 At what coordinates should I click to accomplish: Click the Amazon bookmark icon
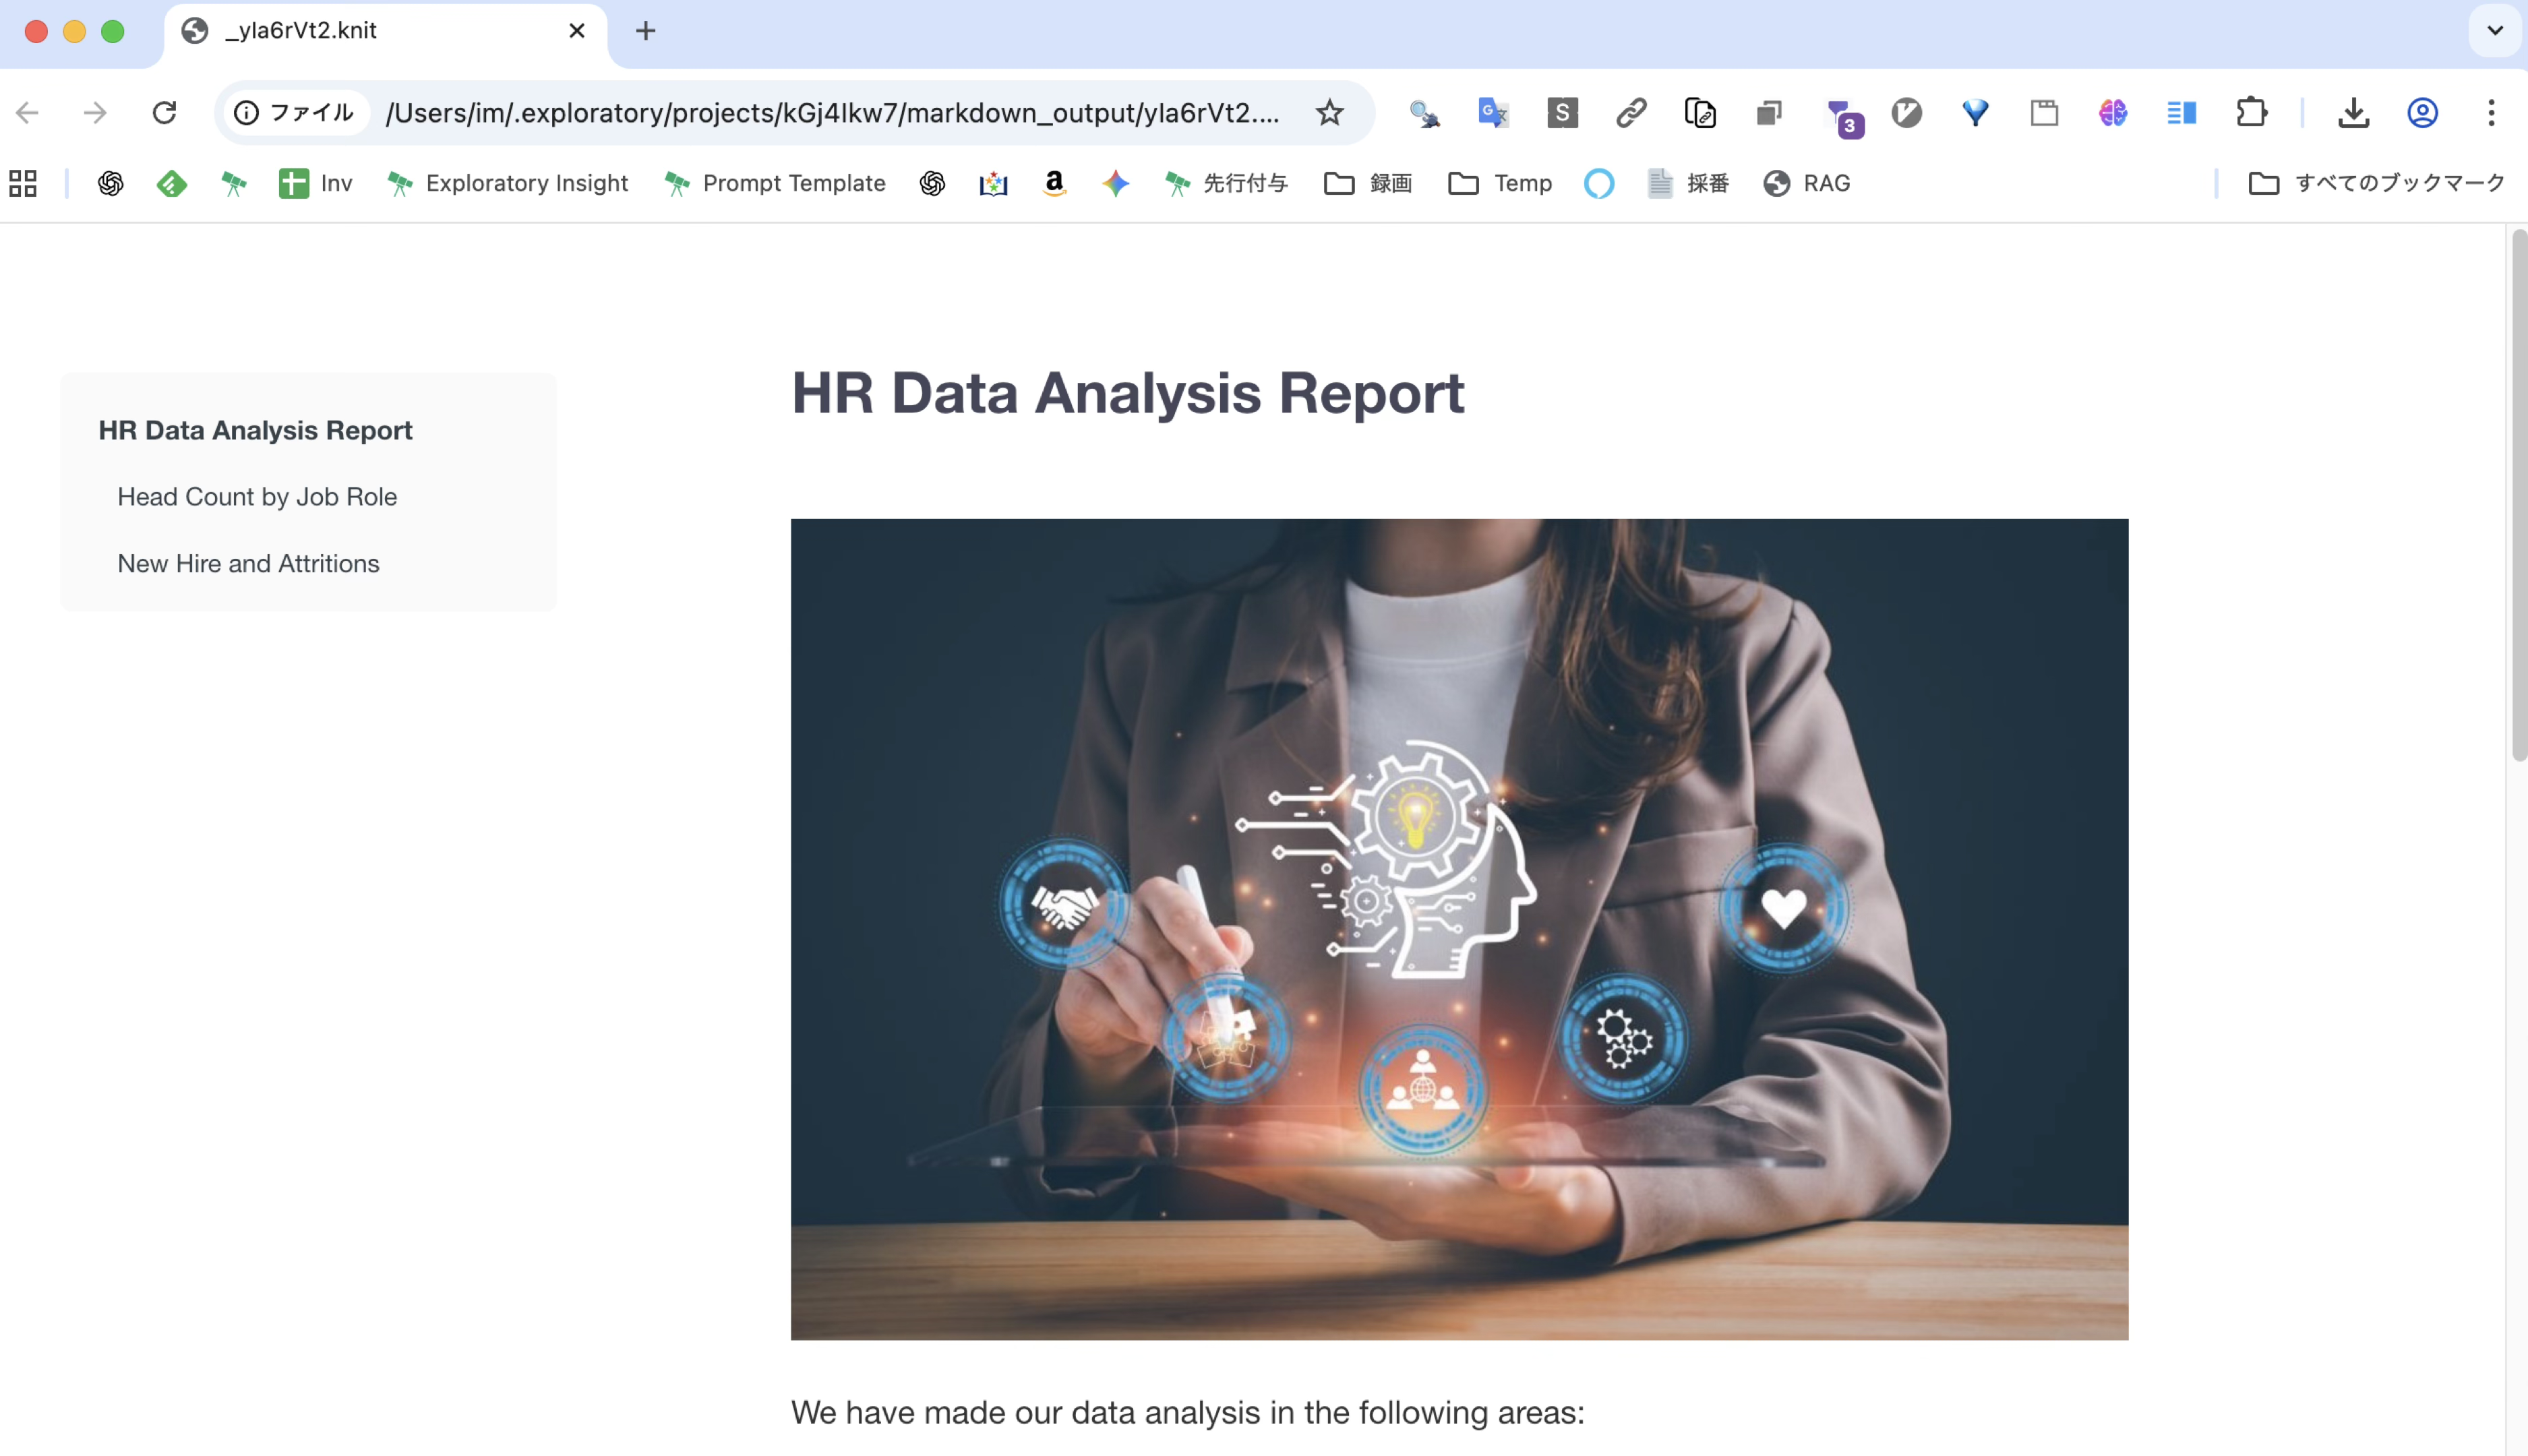coord(1054,183)
